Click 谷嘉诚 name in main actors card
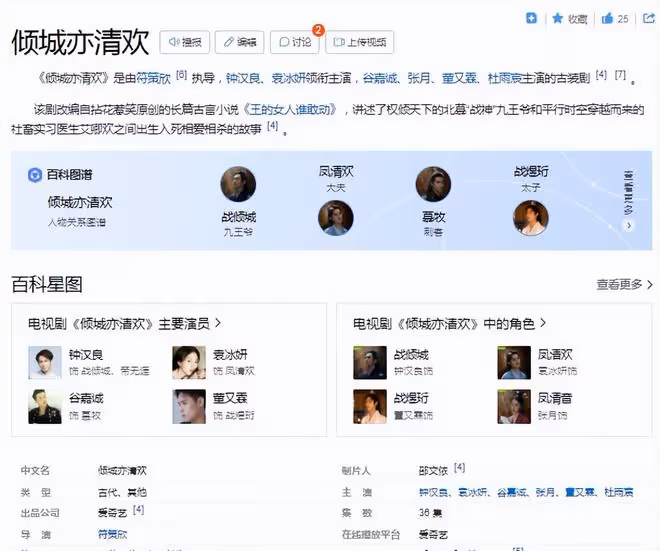 (86, 398)
